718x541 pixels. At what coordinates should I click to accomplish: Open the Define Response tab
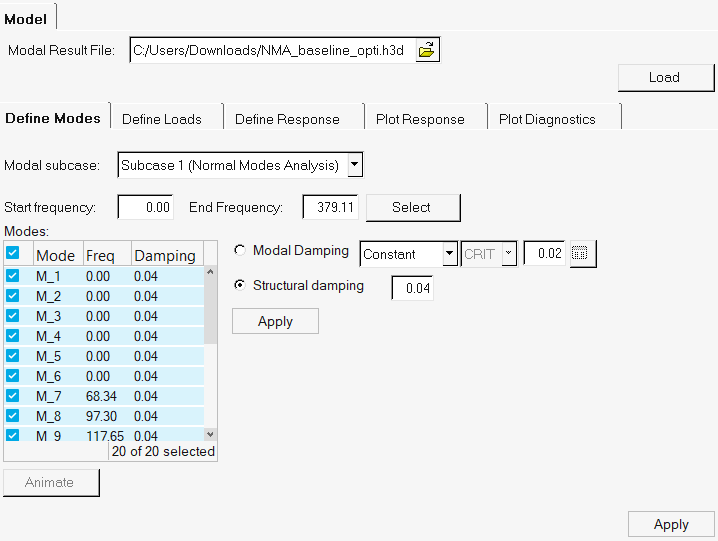pos(287,119)
